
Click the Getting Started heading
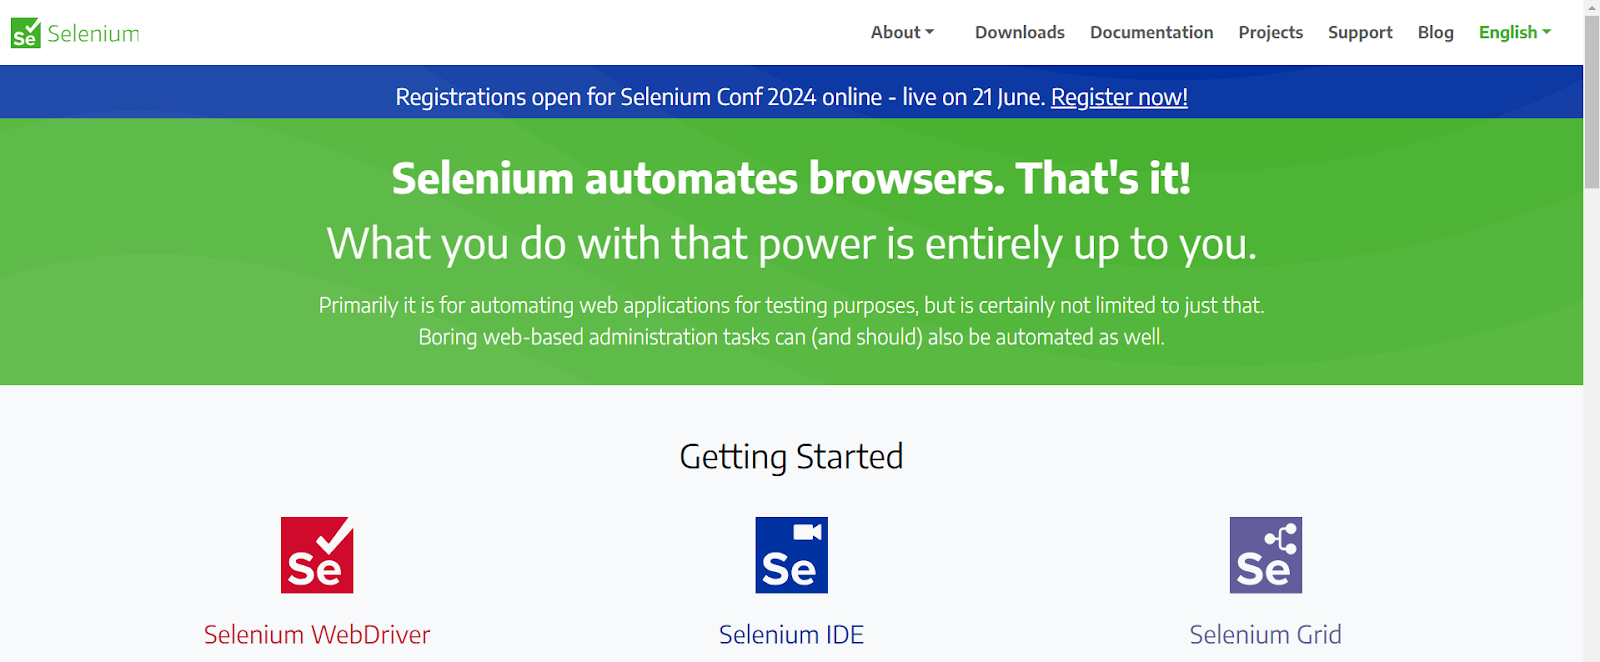pyautogui.click(x=791, y=457)
